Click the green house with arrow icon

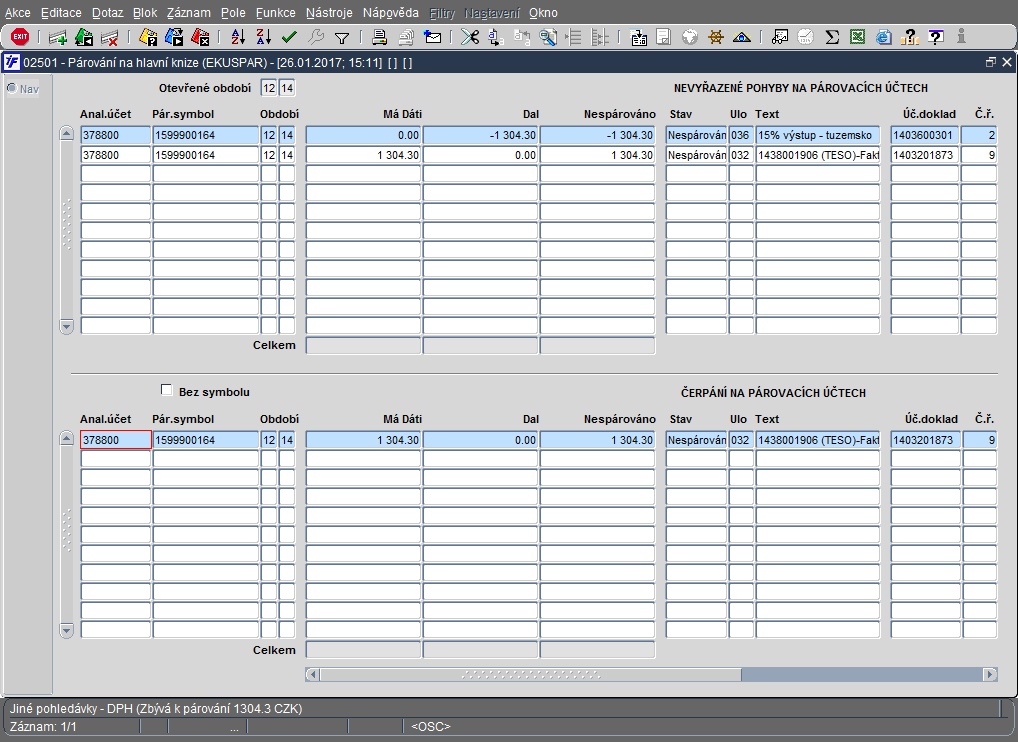tap(84, 38)
